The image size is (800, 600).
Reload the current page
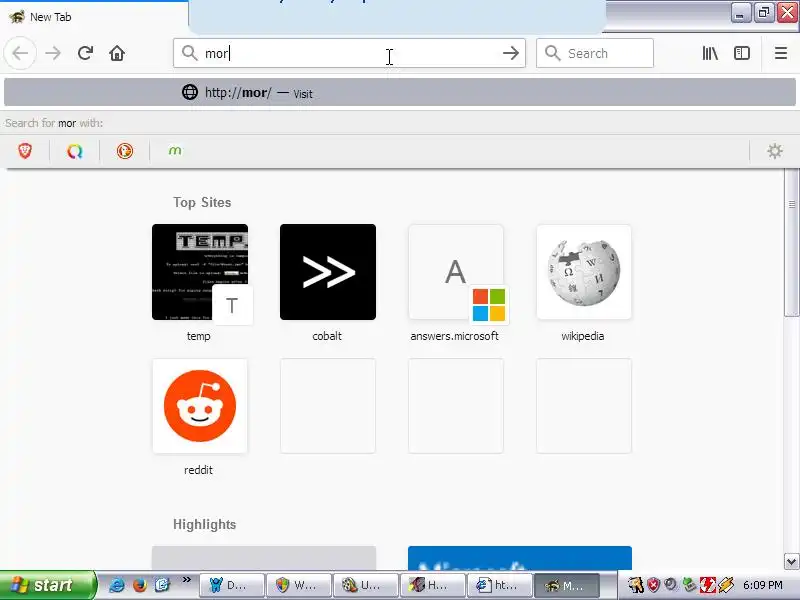pyautogui.click(x=85, y=53)
